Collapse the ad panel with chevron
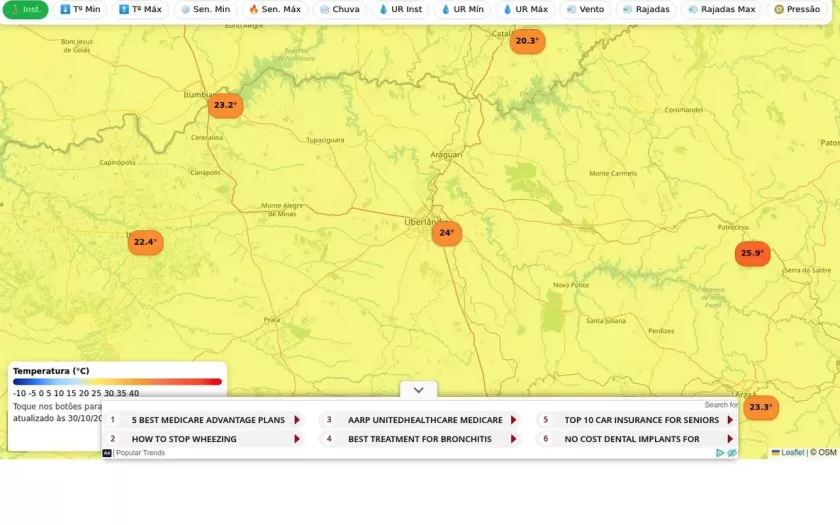 coord(418,390)
